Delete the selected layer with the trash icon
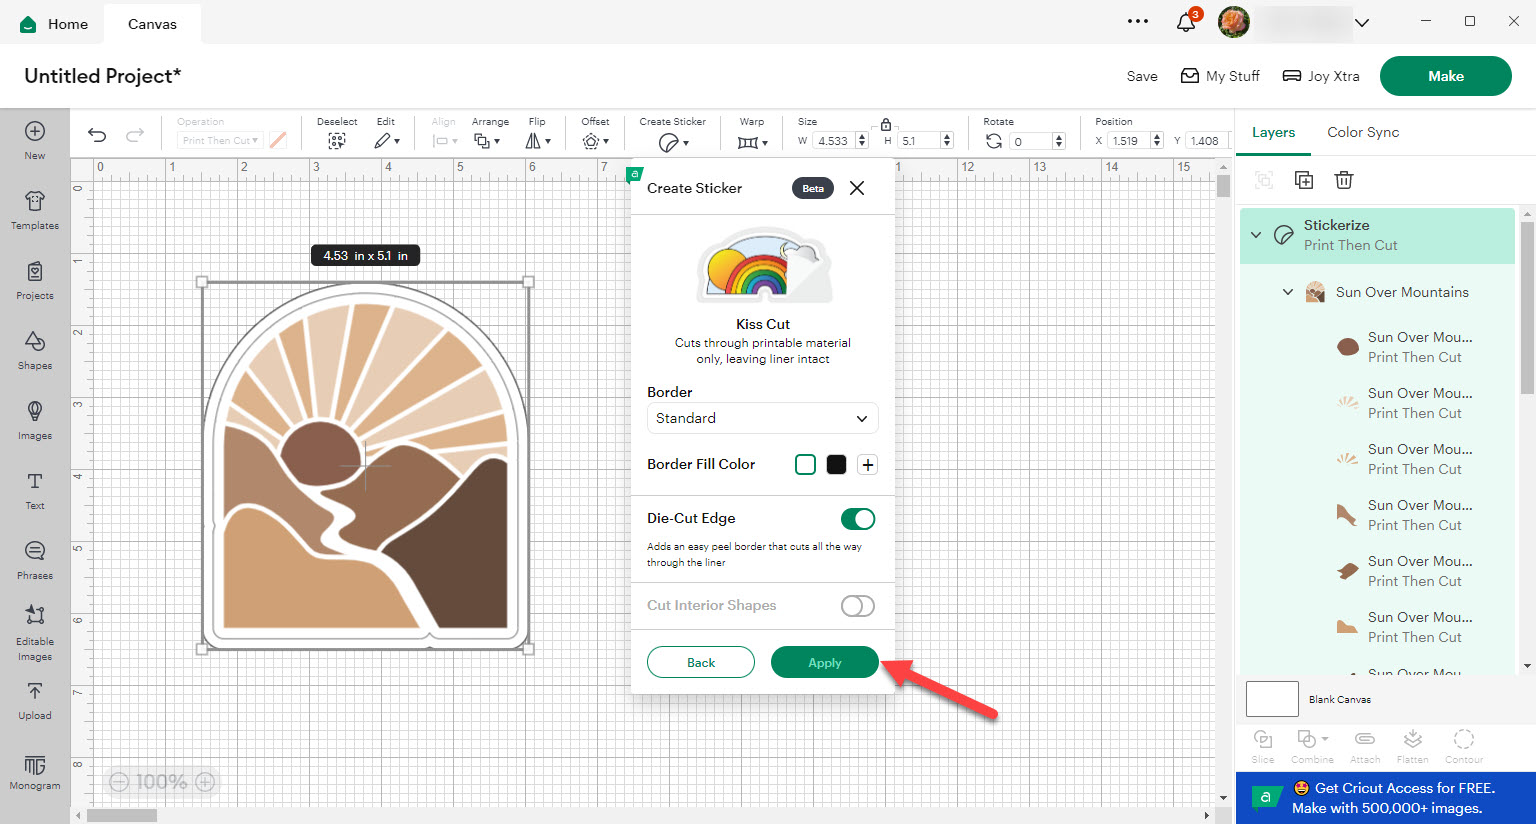Viewport: 1536px width, 824px height. [1343, 180]
